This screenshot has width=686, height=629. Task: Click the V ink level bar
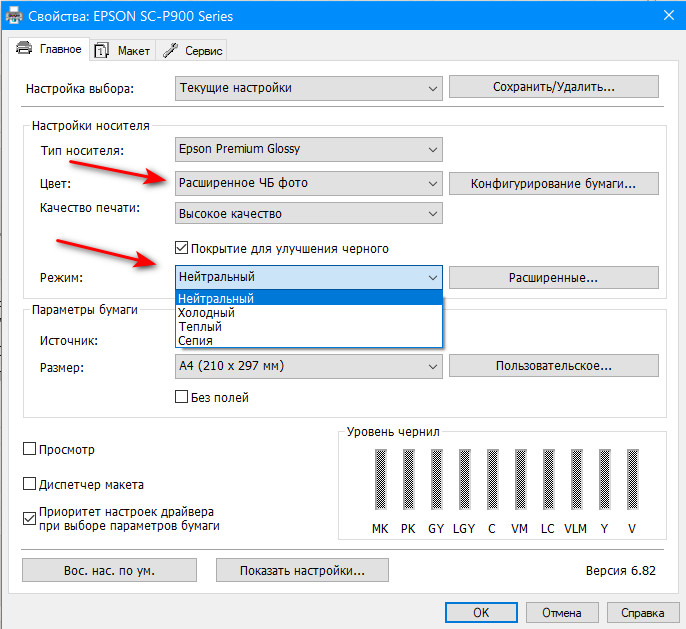[633, 479]
